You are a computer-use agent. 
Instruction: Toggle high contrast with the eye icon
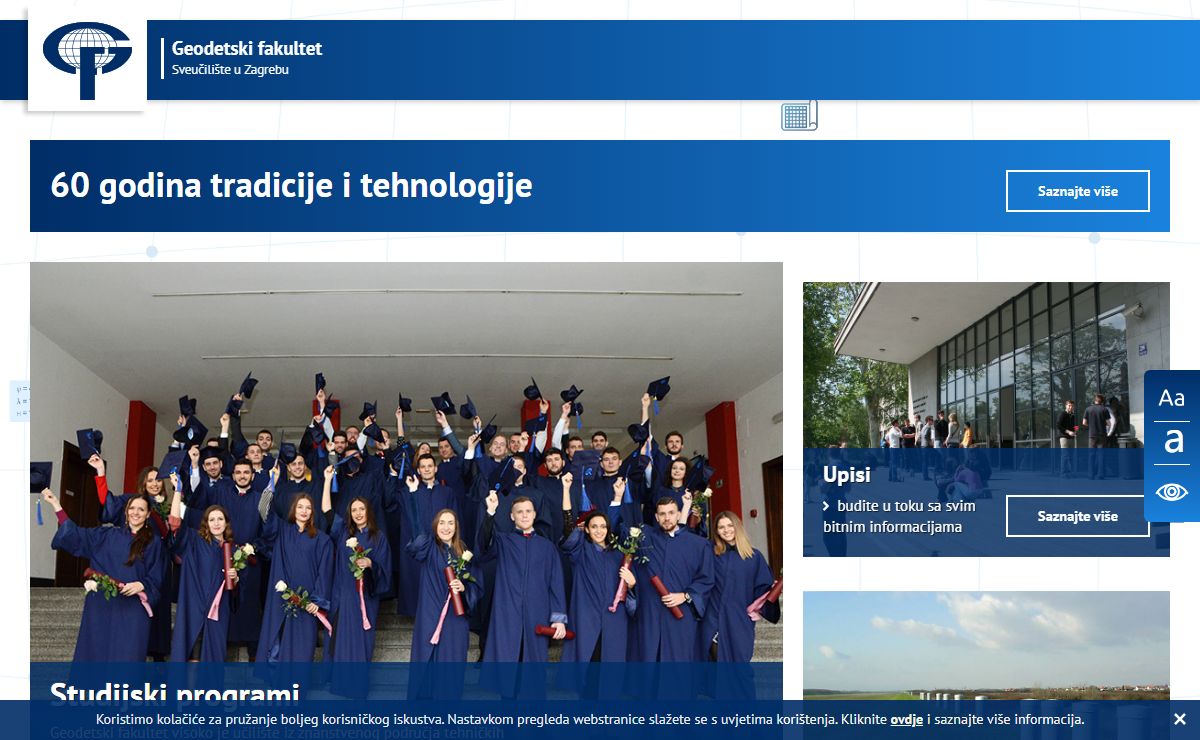pyautogui.click(x=1172, y=492)
